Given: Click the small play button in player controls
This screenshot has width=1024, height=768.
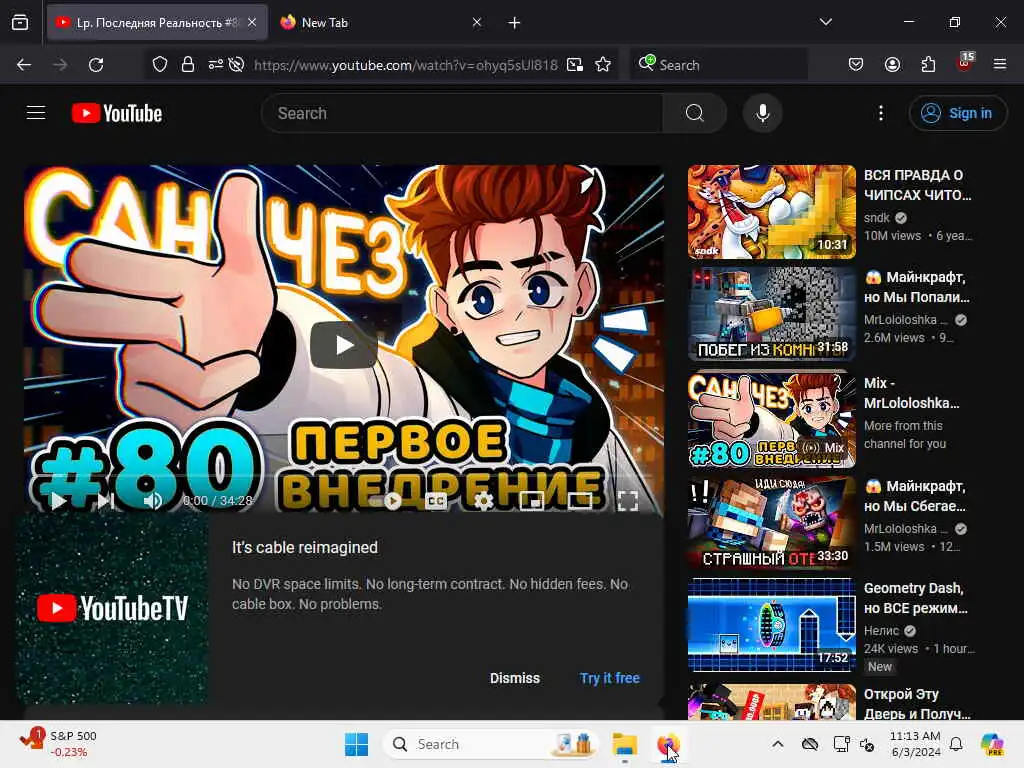Looking at the screenshot, I should pyautogui.click(x=57, y=501).
